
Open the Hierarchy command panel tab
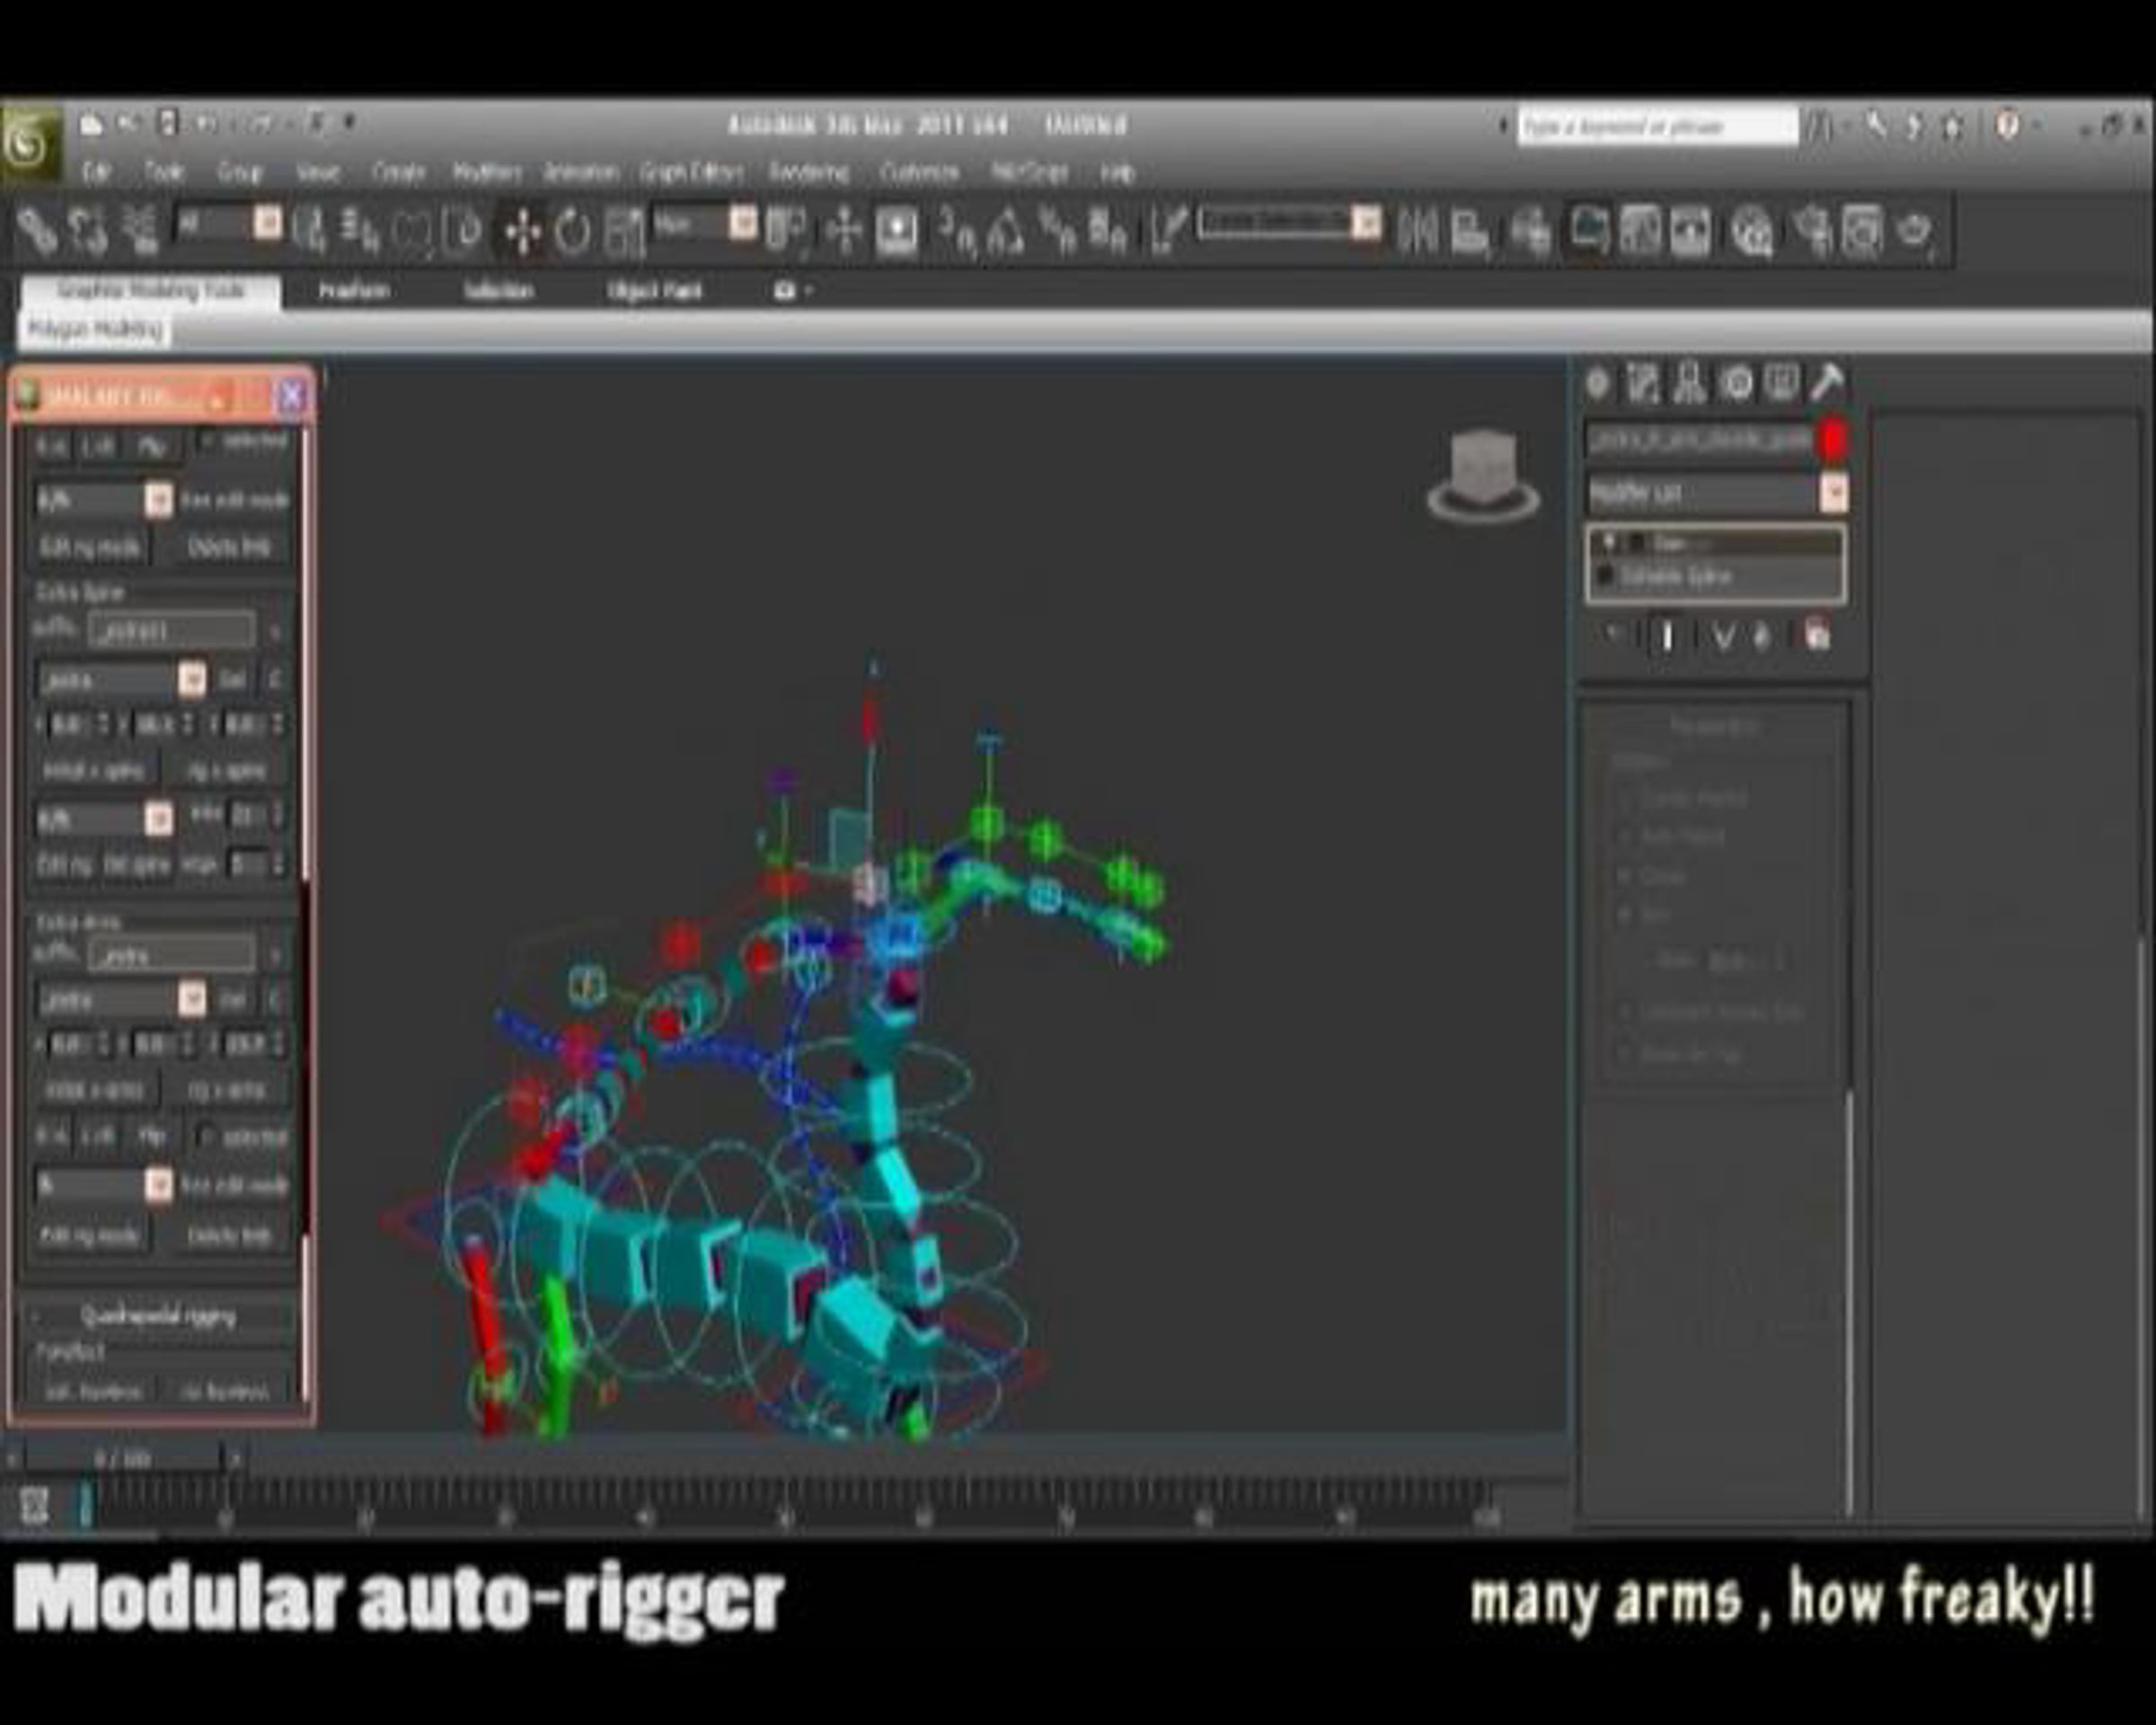1690,383
